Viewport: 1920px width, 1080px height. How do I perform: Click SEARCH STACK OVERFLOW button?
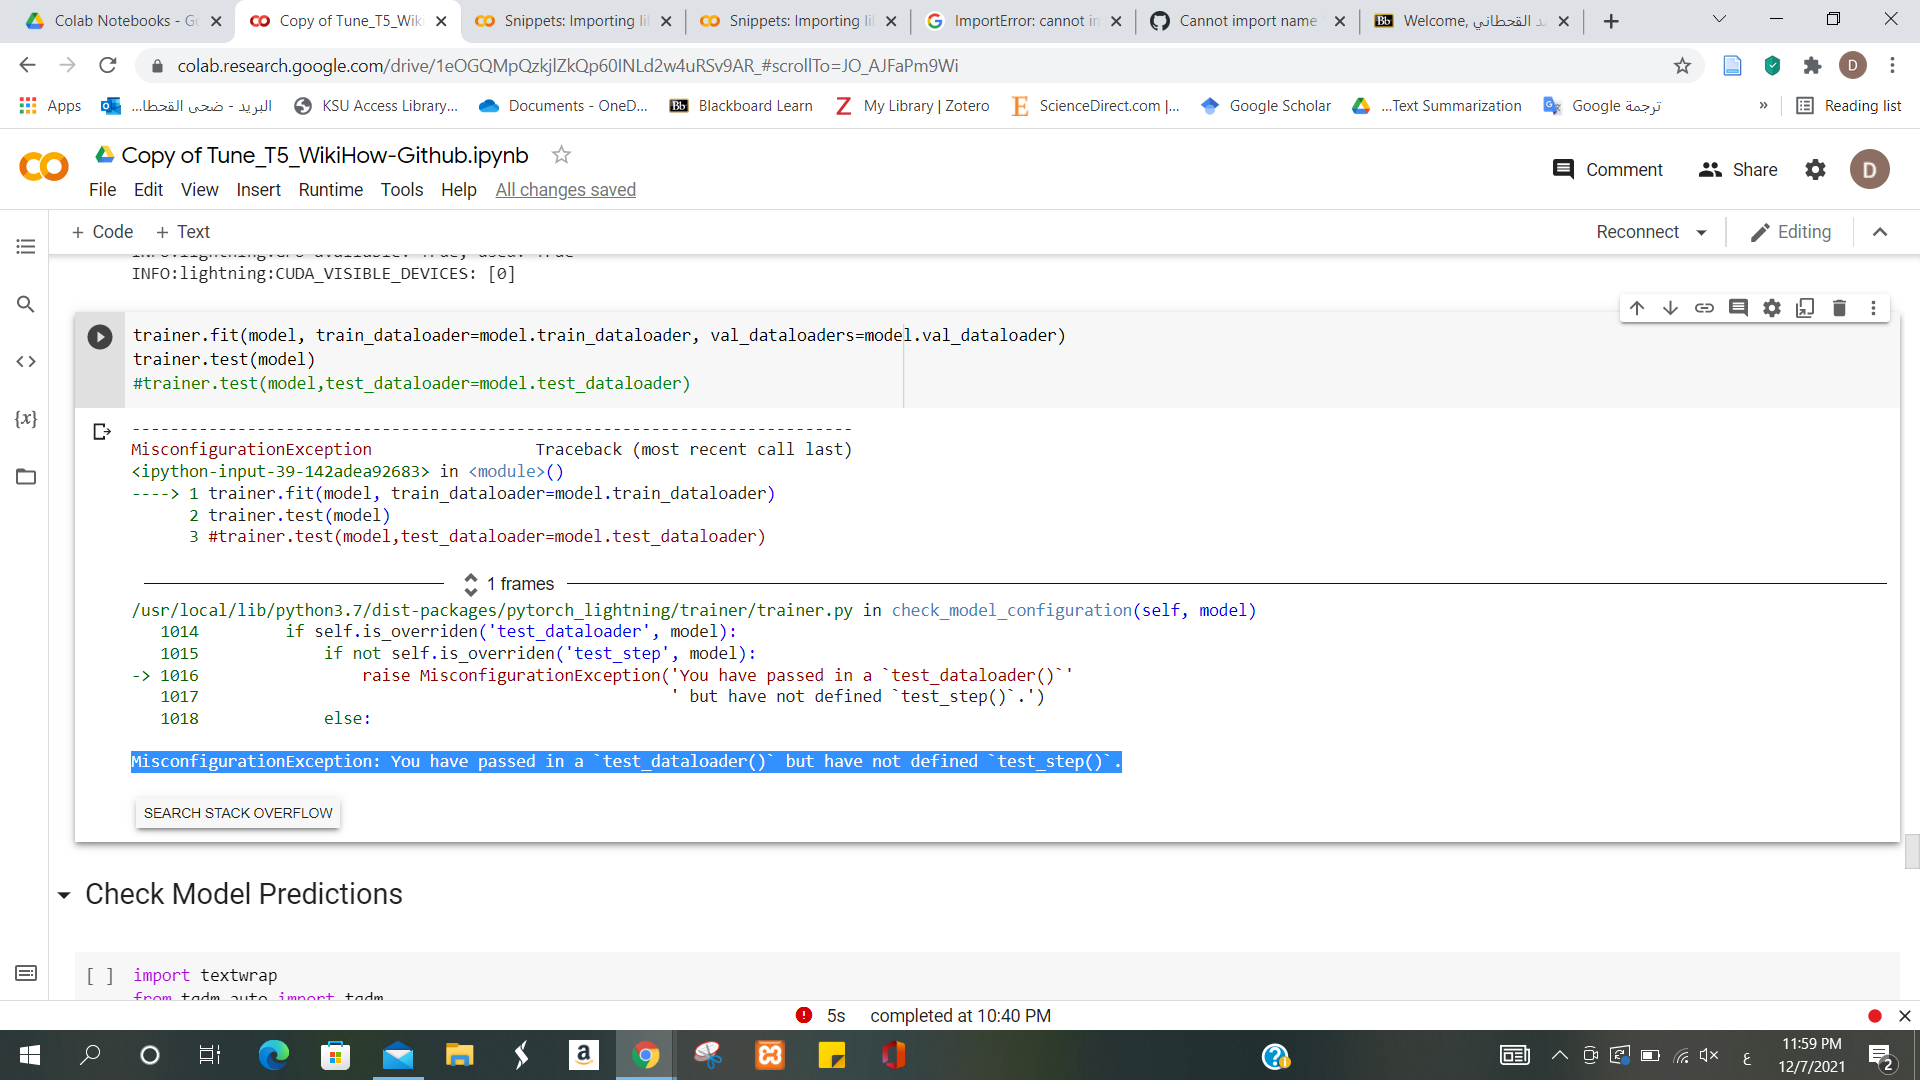coord(238,813)
